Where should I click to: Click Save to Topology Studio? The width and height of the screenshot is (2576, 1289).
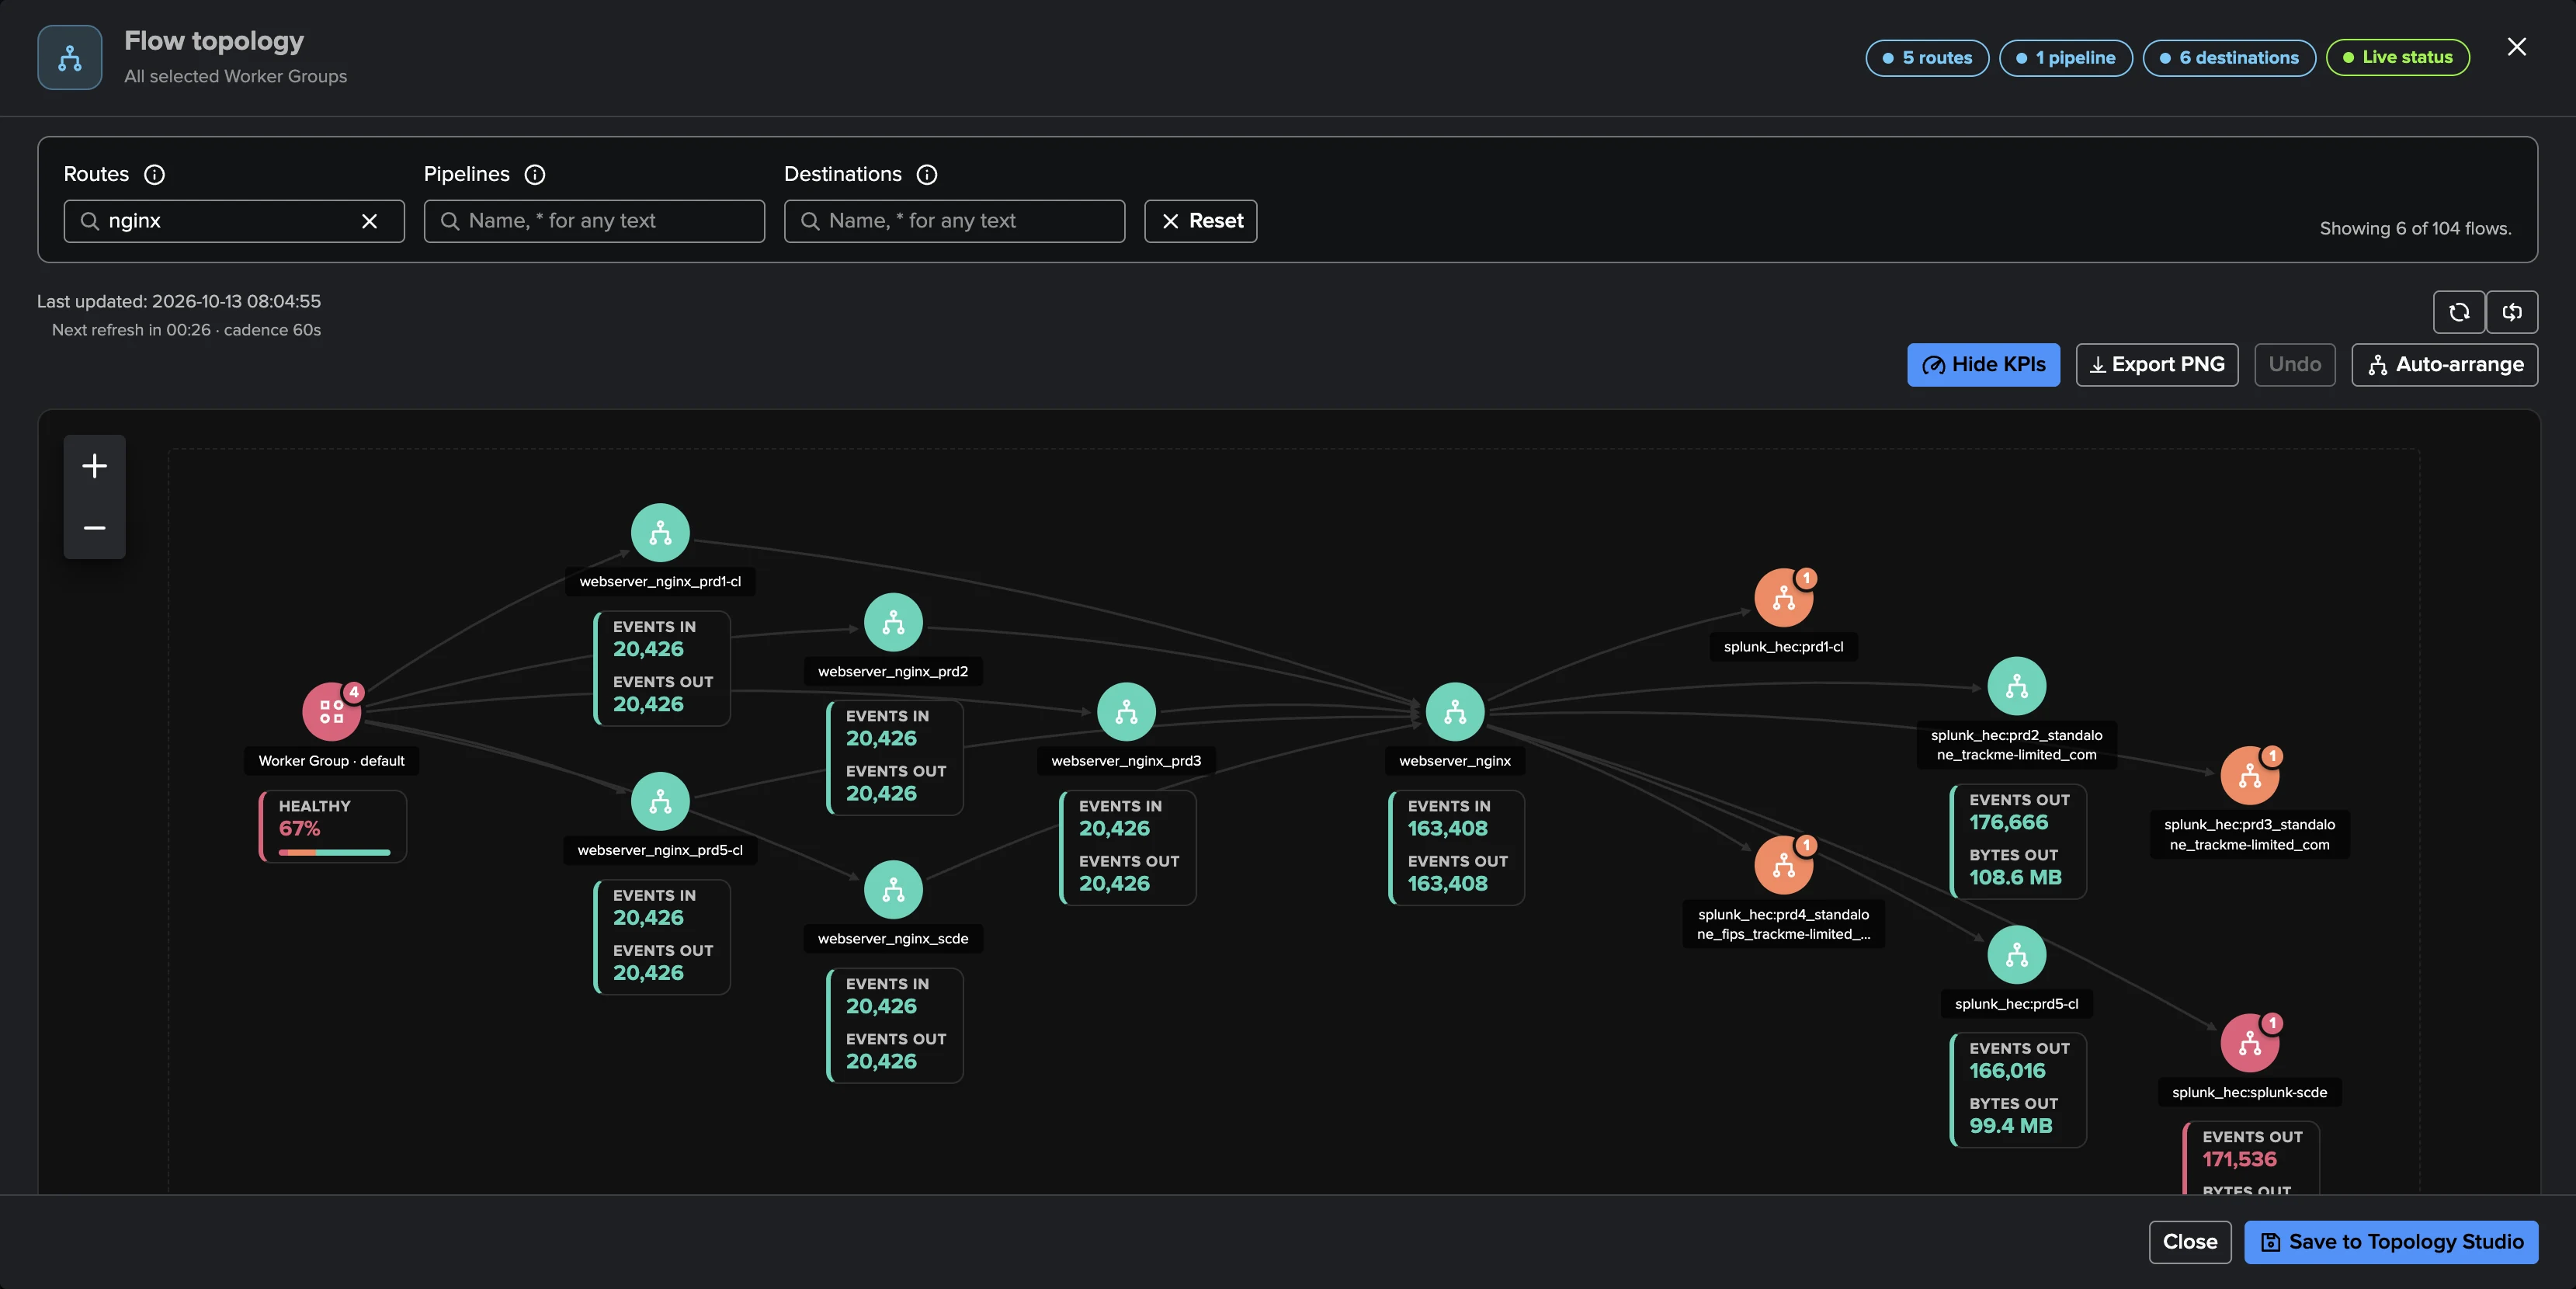tap(2391, 1242)
